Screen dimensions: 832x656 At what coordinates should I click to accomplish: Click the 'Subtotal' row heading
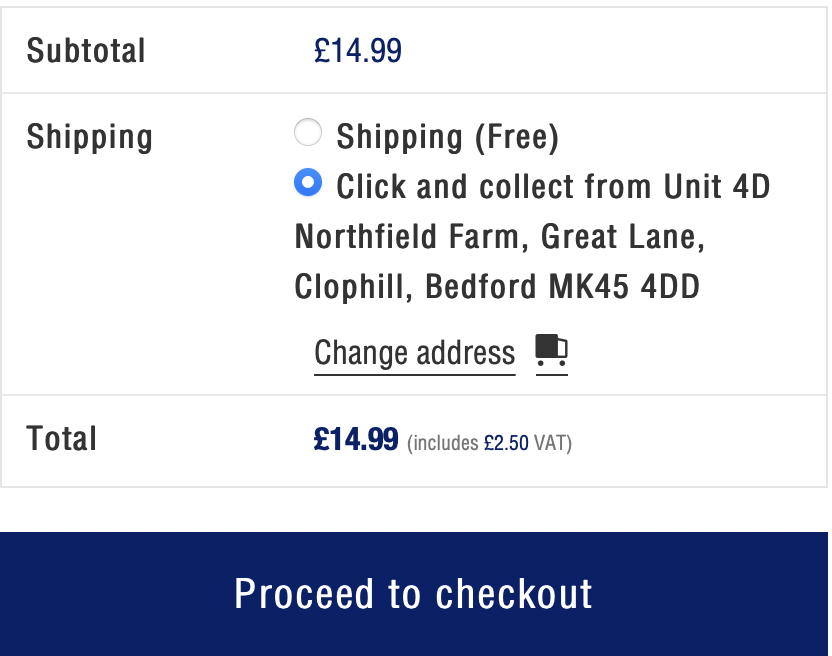pyautogui.click(x=86, y=51)
